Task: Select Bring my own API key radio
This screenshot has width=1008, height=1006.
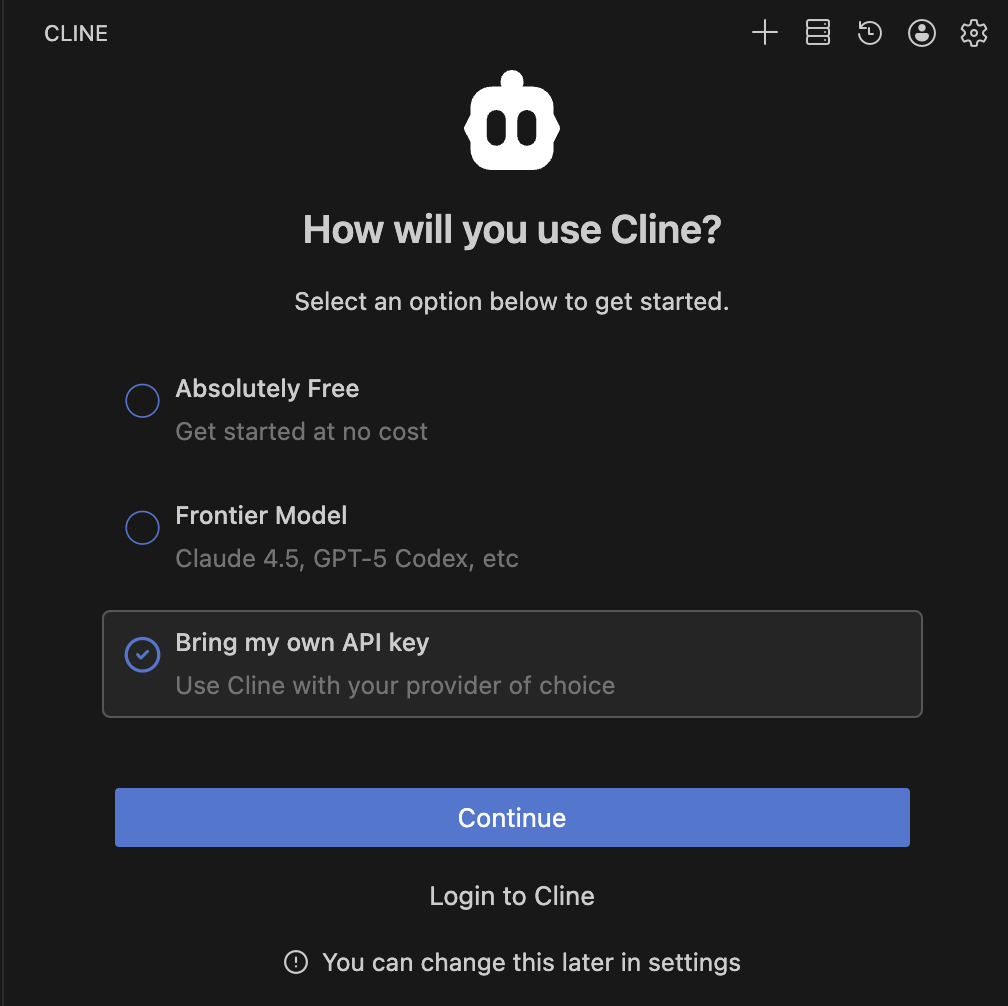Action: pyautogui.click(x=143, y=655)
